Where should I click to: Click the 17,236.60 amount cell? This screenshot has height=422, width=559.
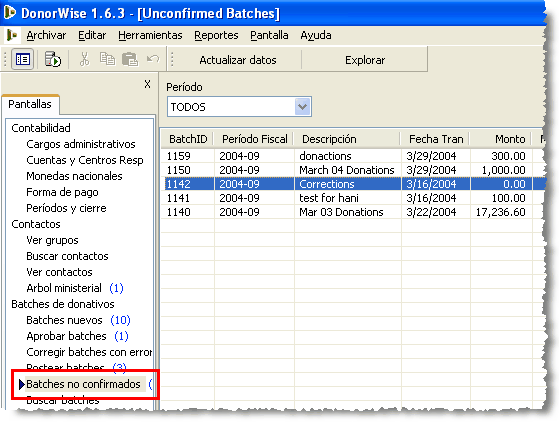coord(501,212)
